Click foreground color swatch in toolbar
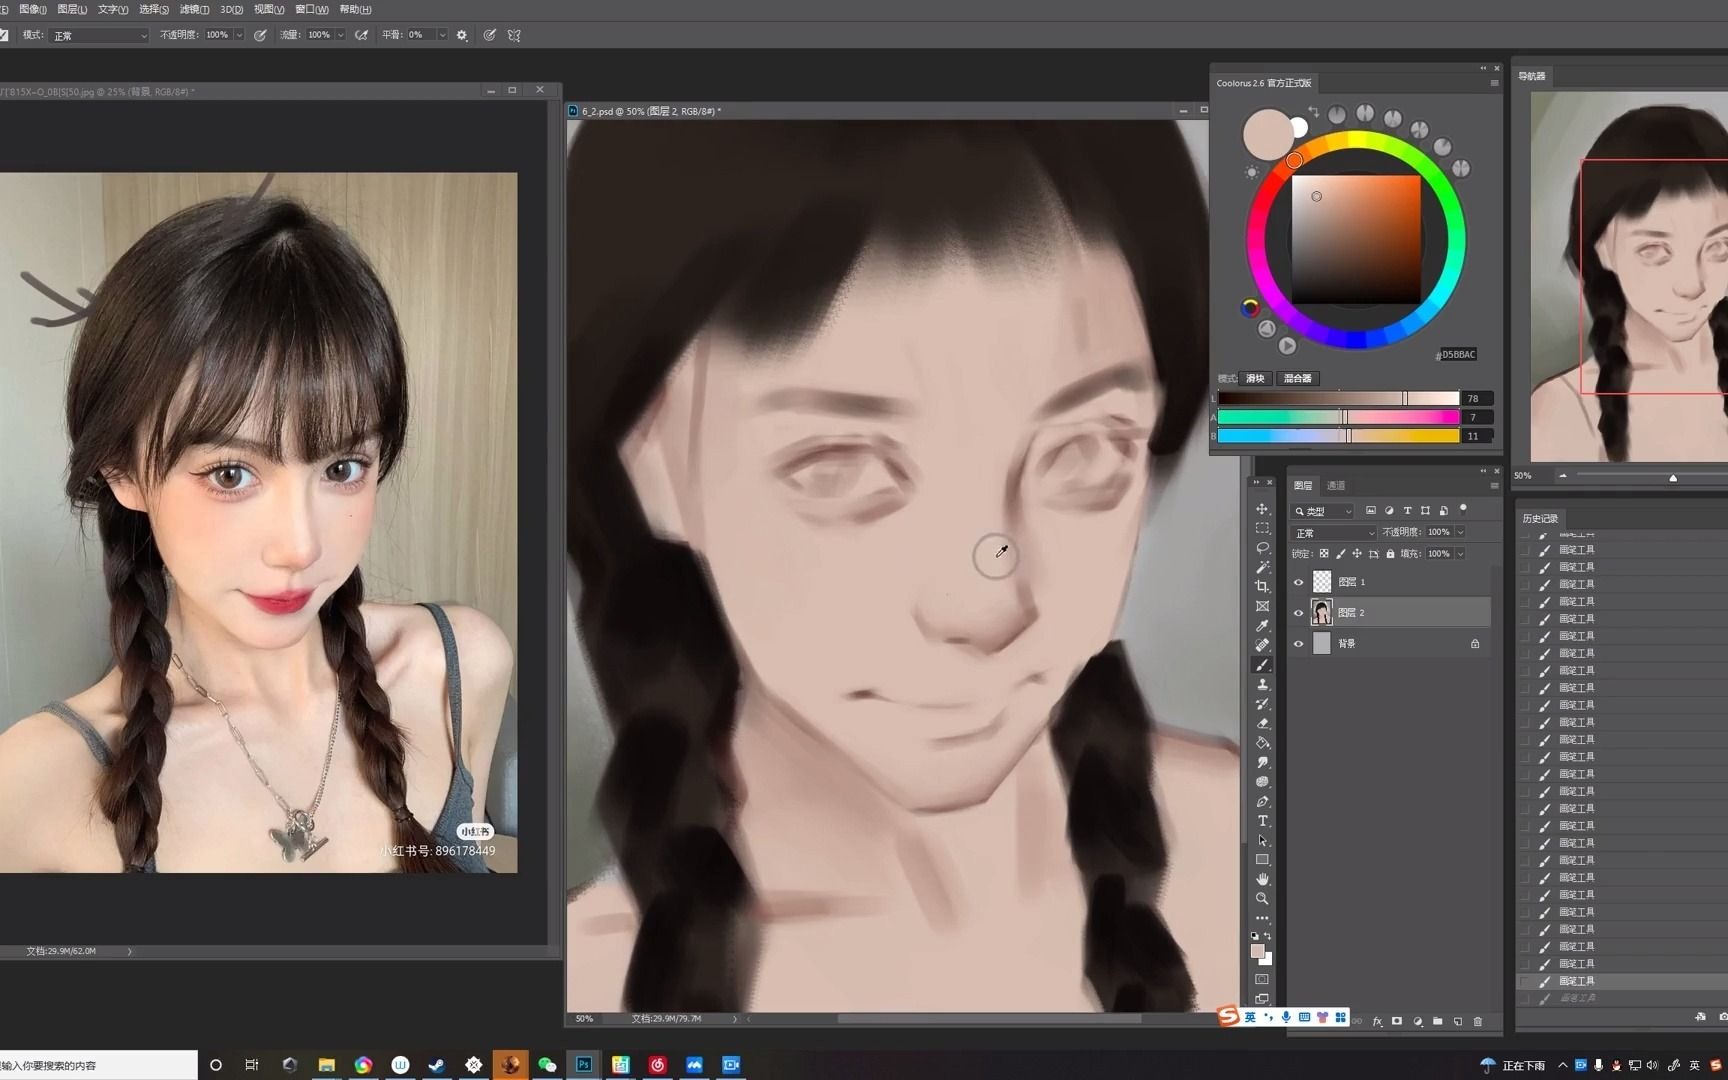 click(x=1257, y=950)
